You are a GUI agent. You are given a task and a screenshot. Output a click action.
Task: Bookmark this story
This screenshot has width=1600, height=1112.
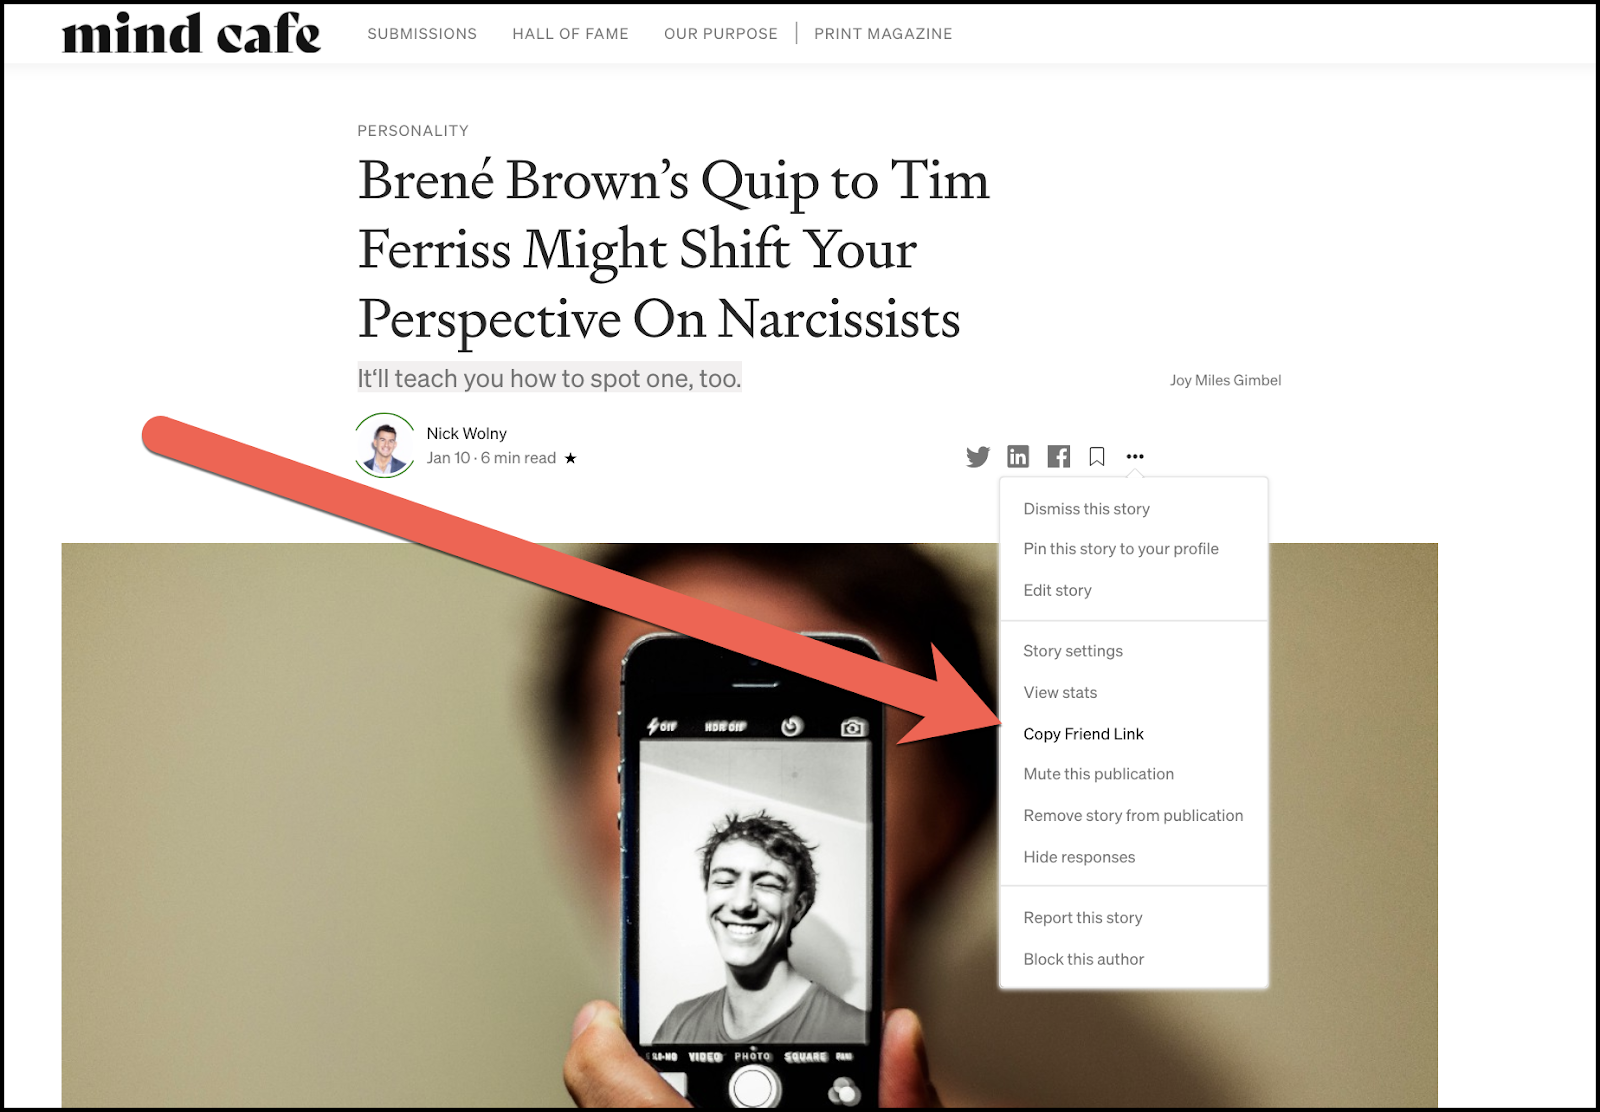coord(1097,457)
